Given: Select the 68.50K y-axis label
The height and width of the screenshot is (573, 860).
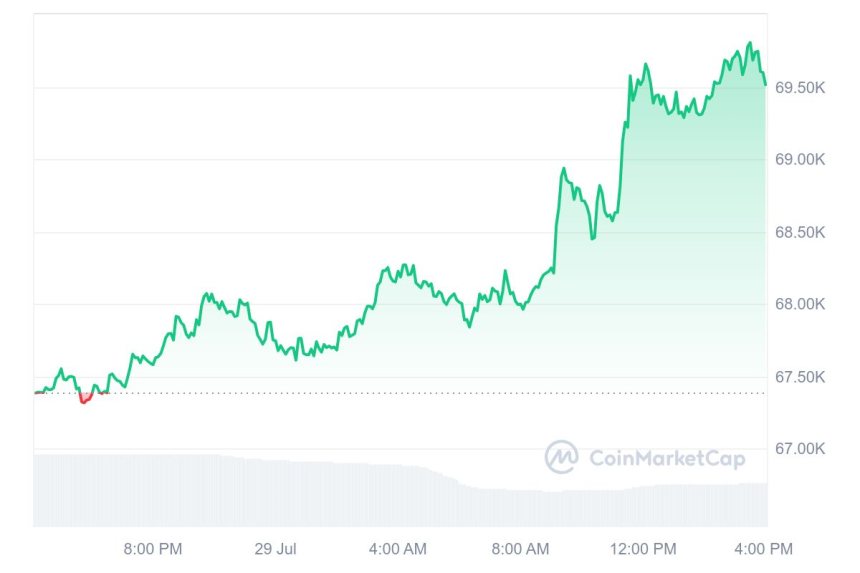Looking at the screenshot, I should coord(800,232).
